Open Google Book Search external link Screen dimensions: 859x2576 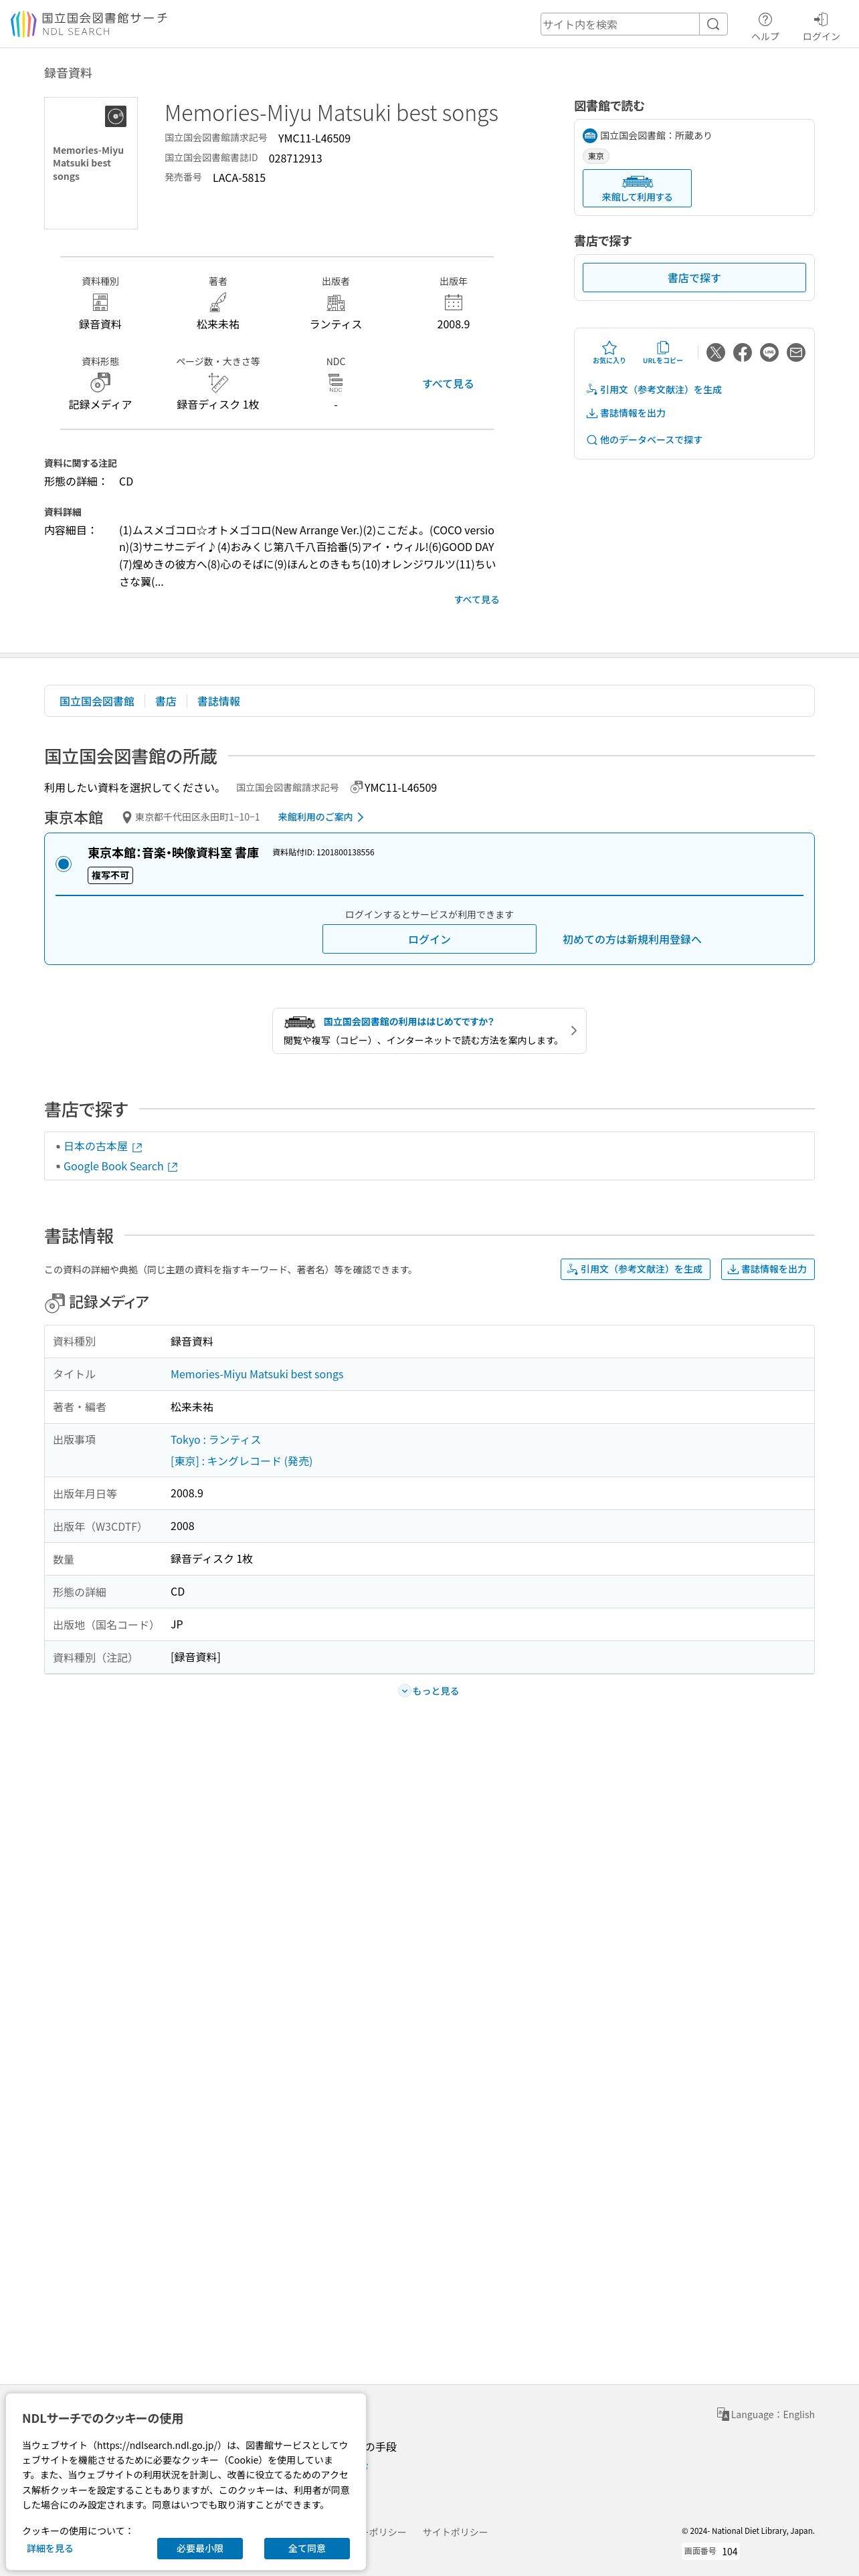(120, 1167)
